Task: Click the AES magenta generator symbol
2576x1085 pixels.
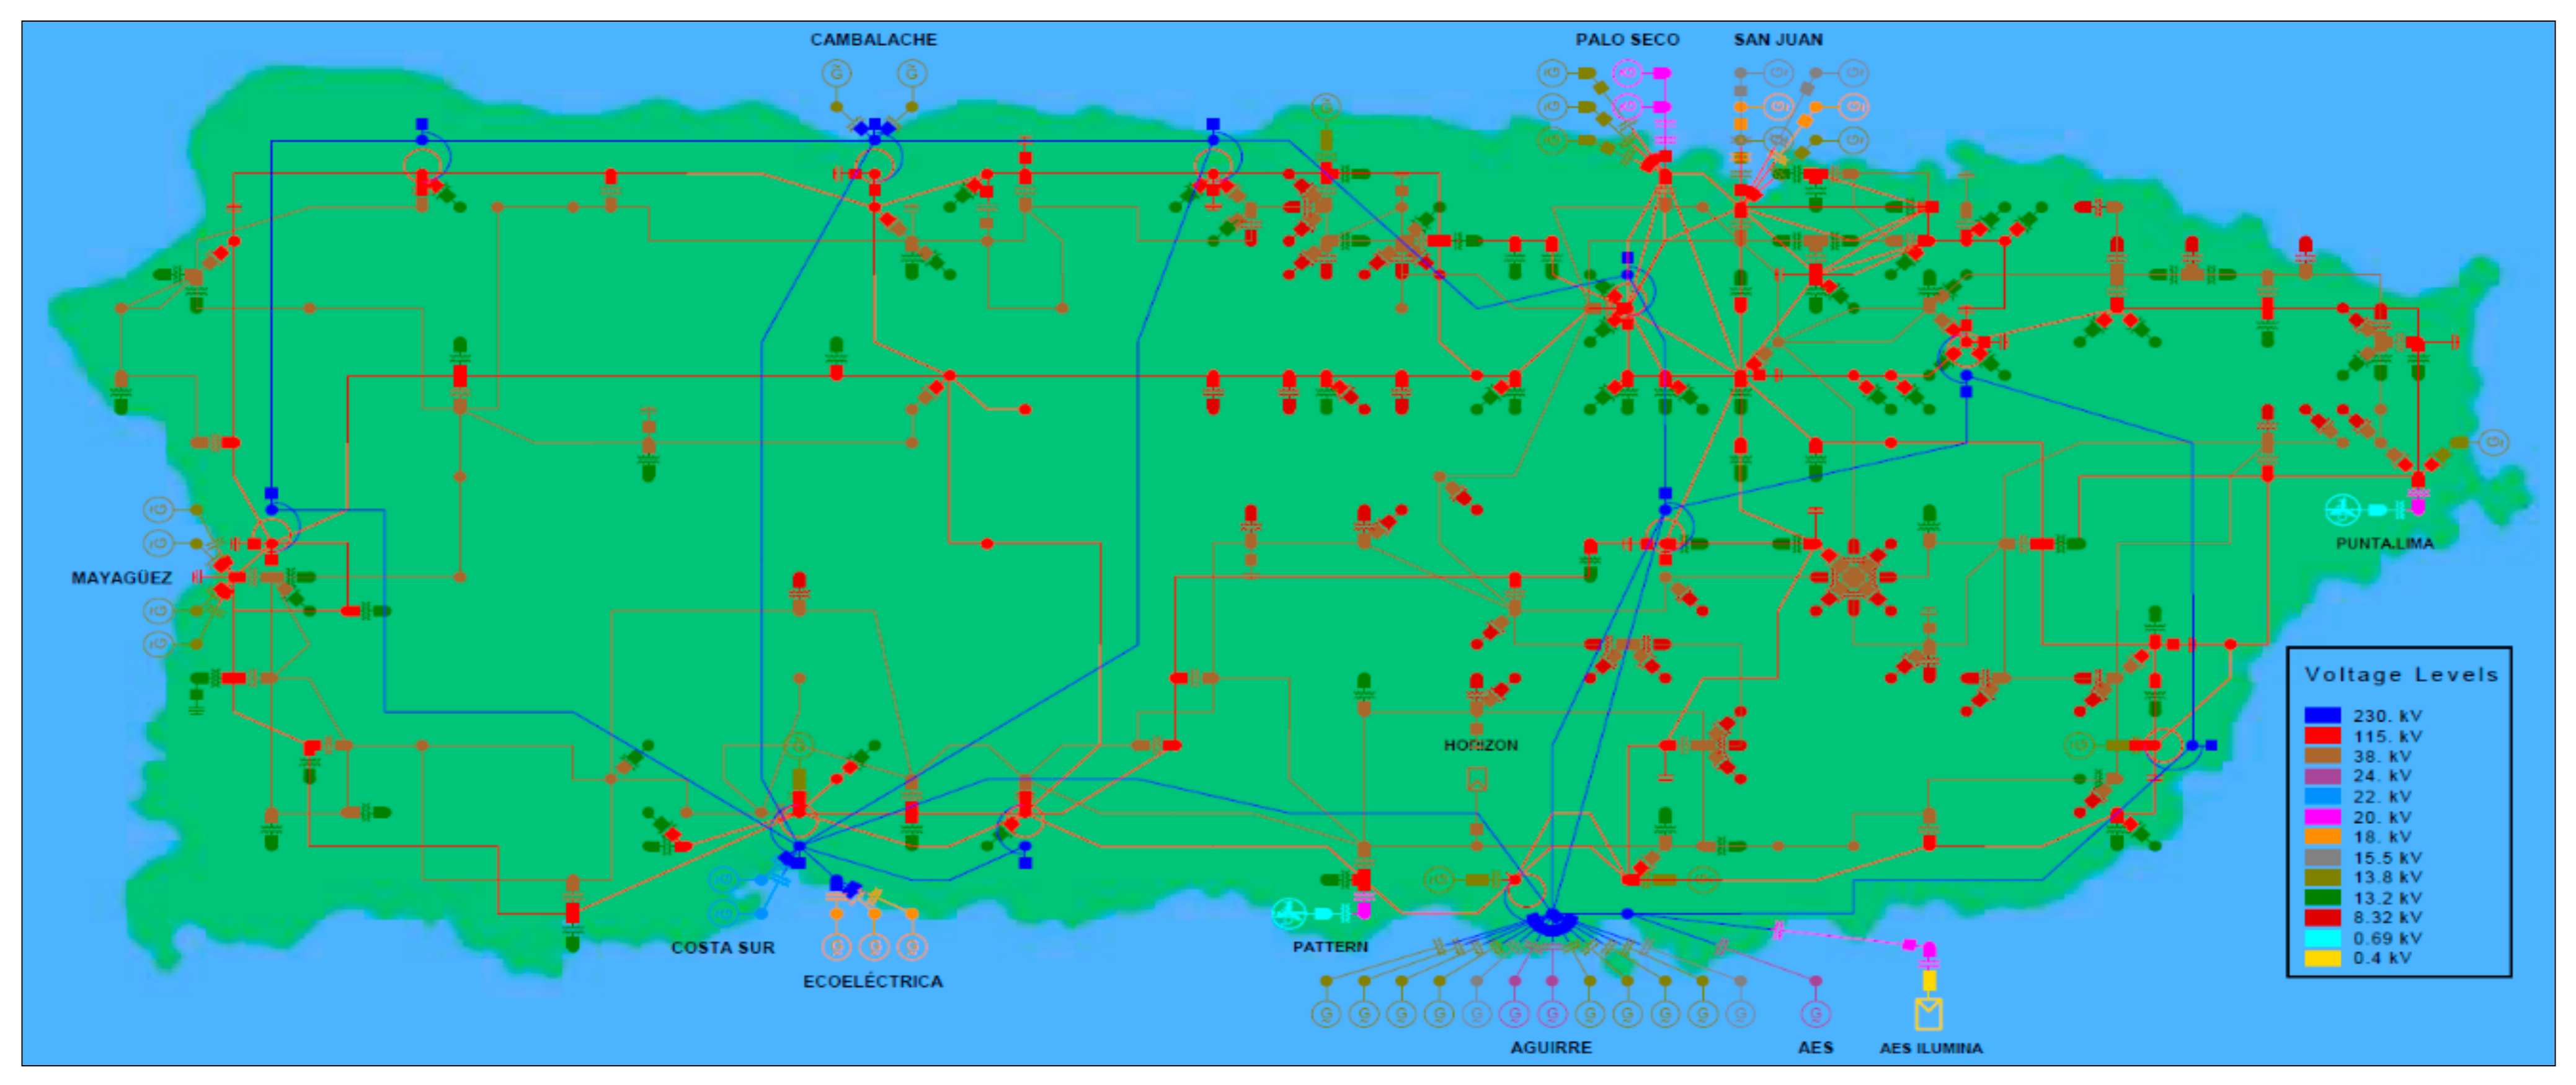Action: point(1815,1014)
